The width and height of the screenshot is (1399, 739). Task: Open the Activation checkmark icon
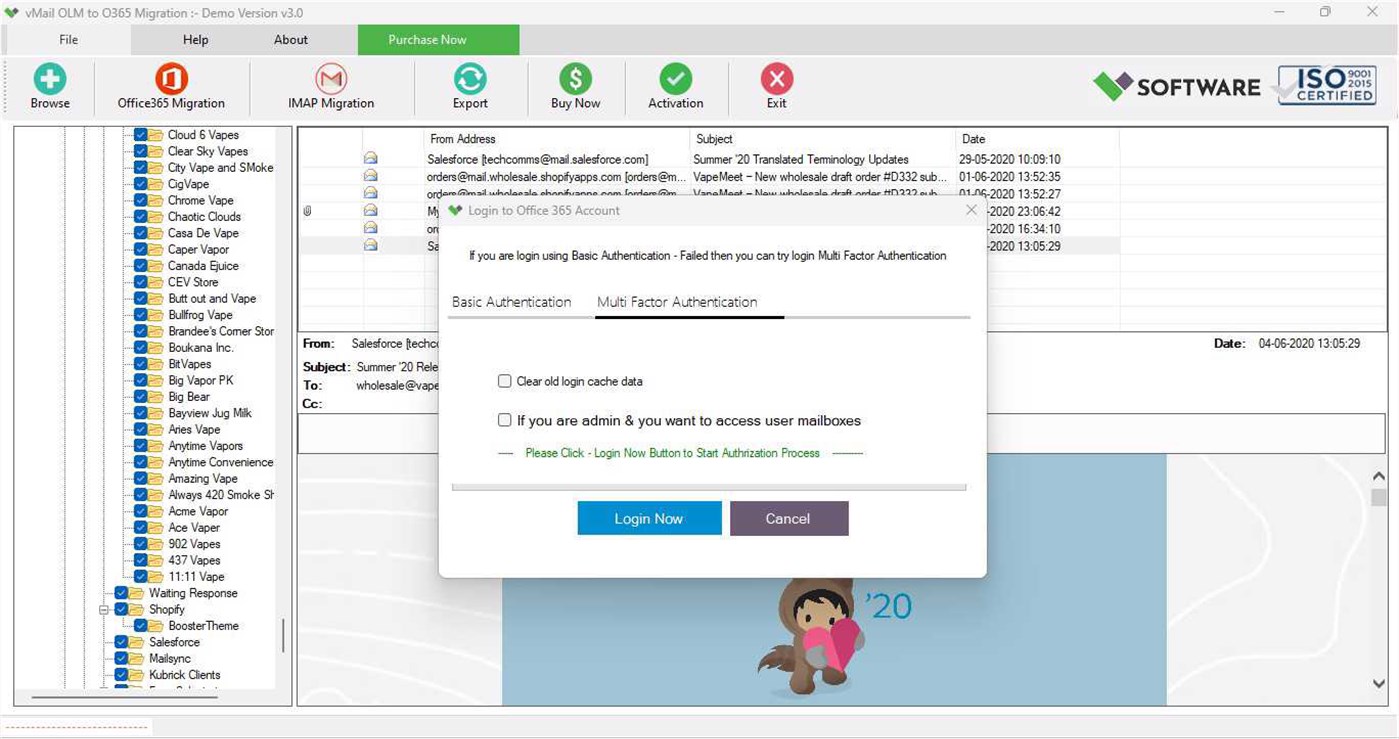pyautogui.click(x=676, y=79)
